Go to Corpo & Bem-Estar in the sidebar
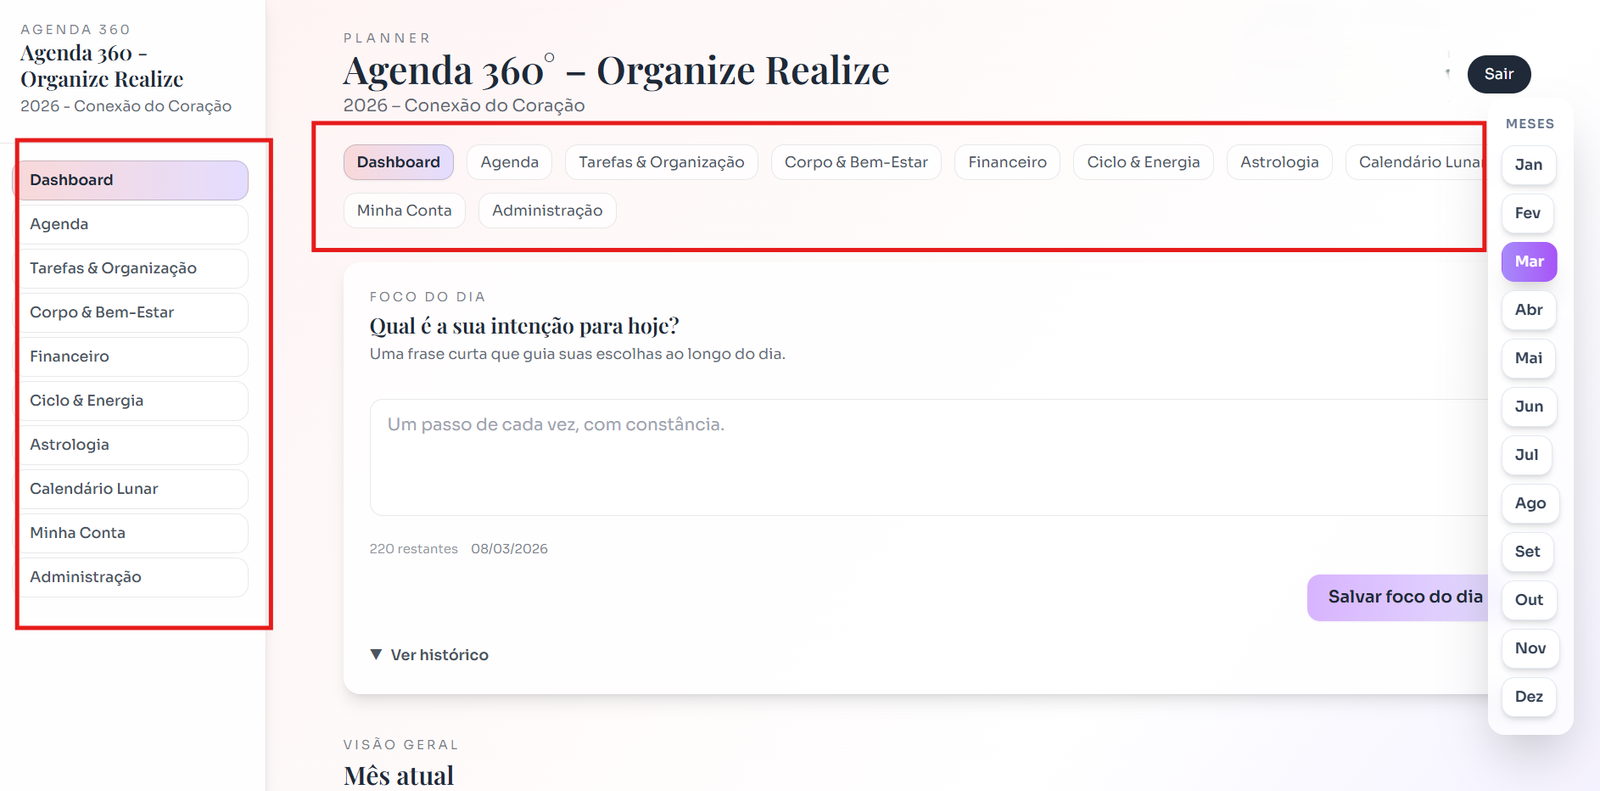This screenshot has height=791, width=1600. coord(131,312)
